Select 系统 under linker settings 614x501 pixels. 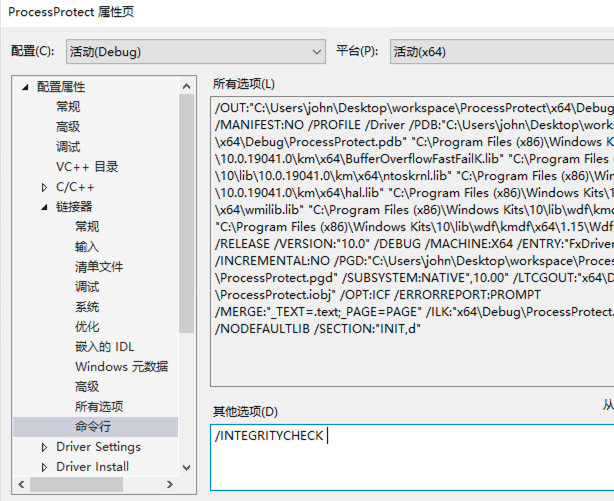(87, 307)
